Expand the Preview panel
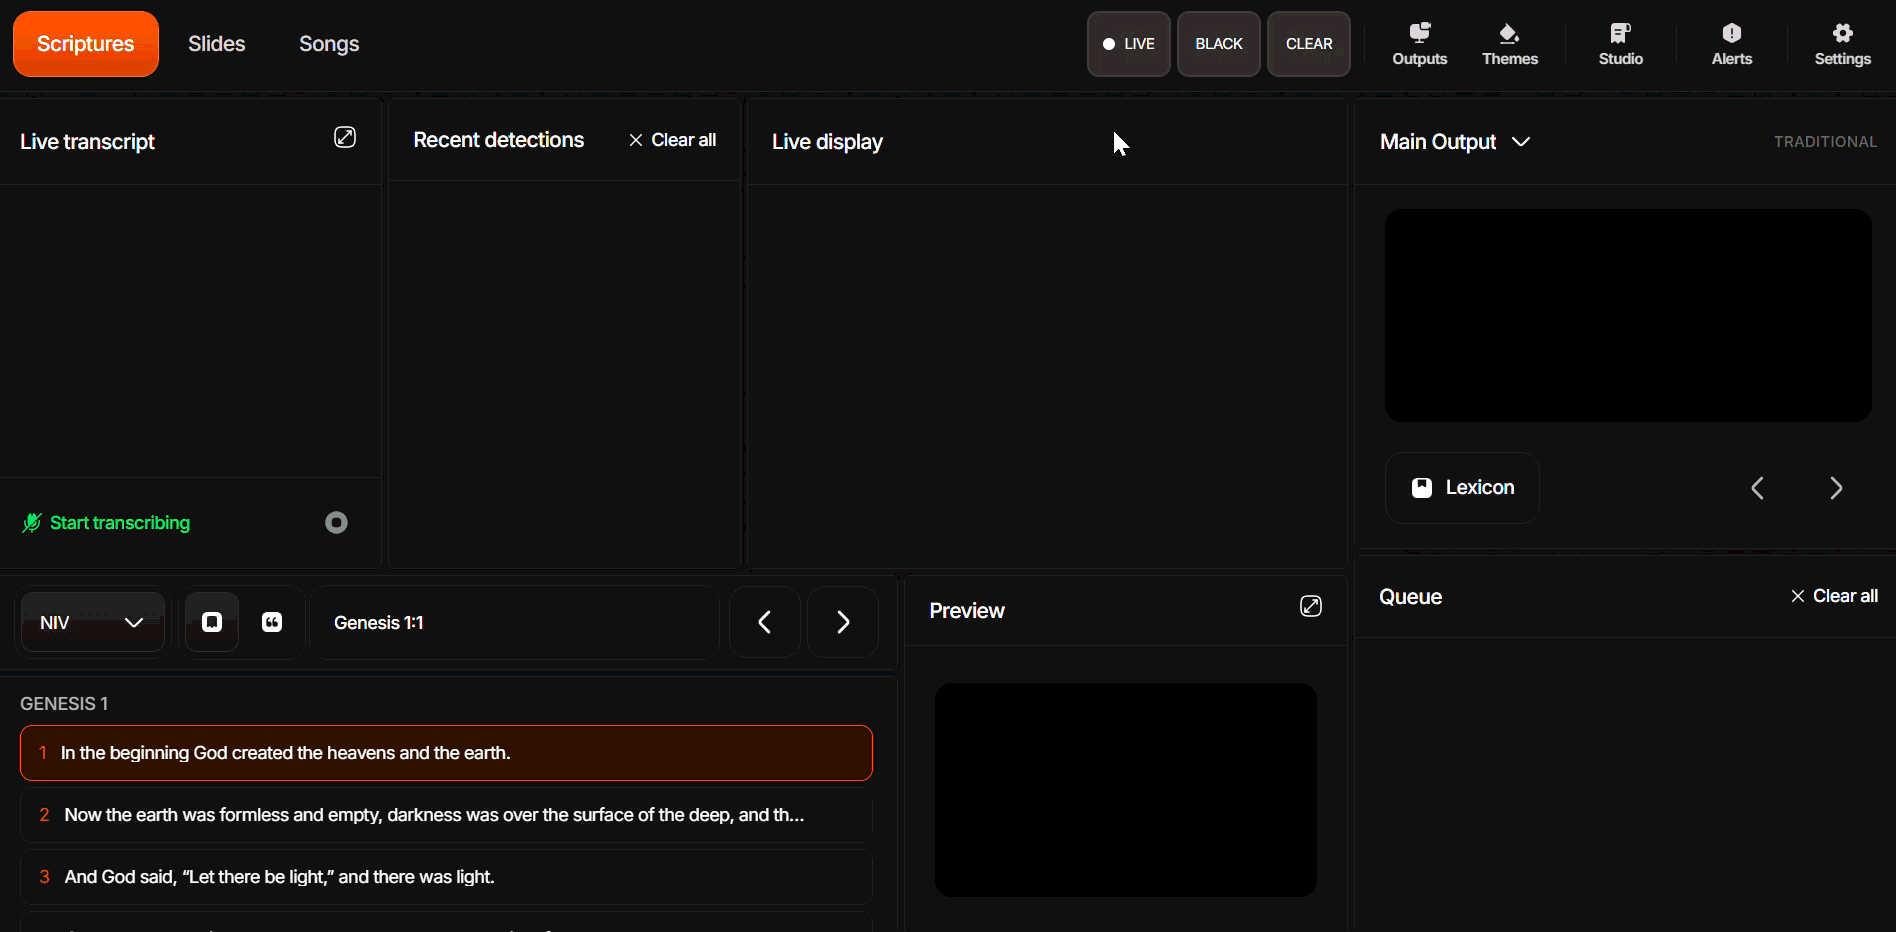This screenshot has height=932, width=1896. pos(1311,606)
